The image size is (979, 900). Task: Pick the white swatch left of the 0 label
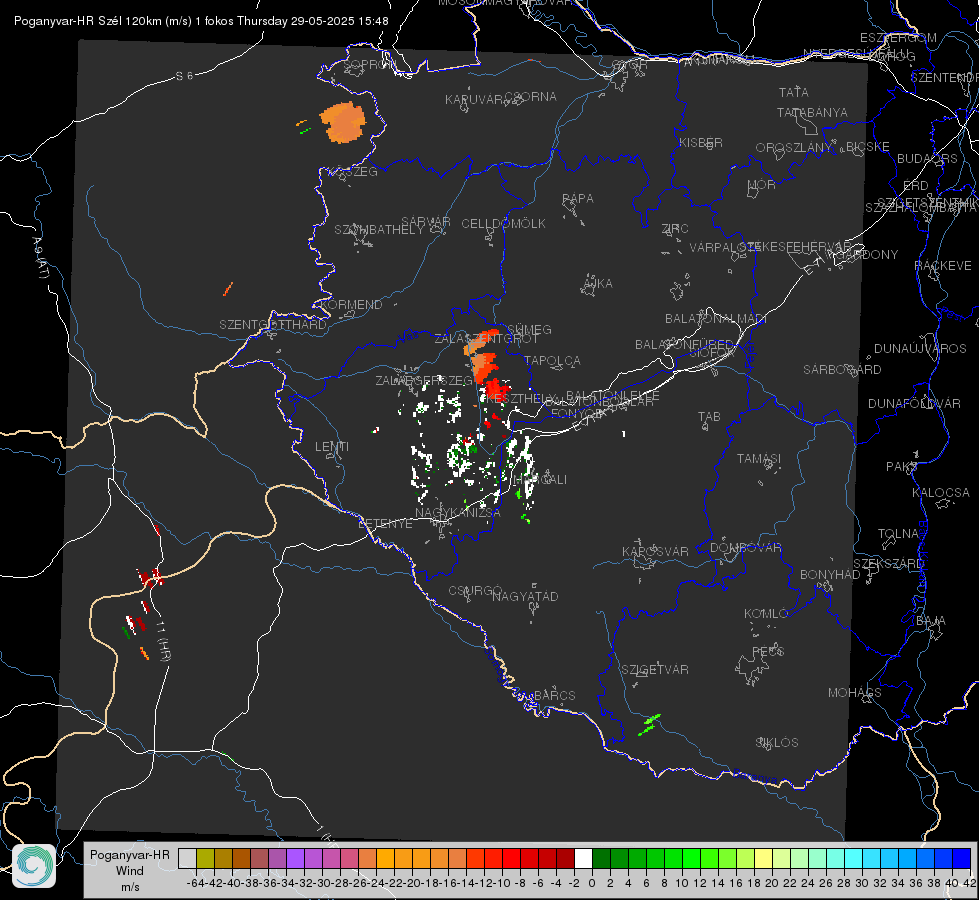pos(583,859)
